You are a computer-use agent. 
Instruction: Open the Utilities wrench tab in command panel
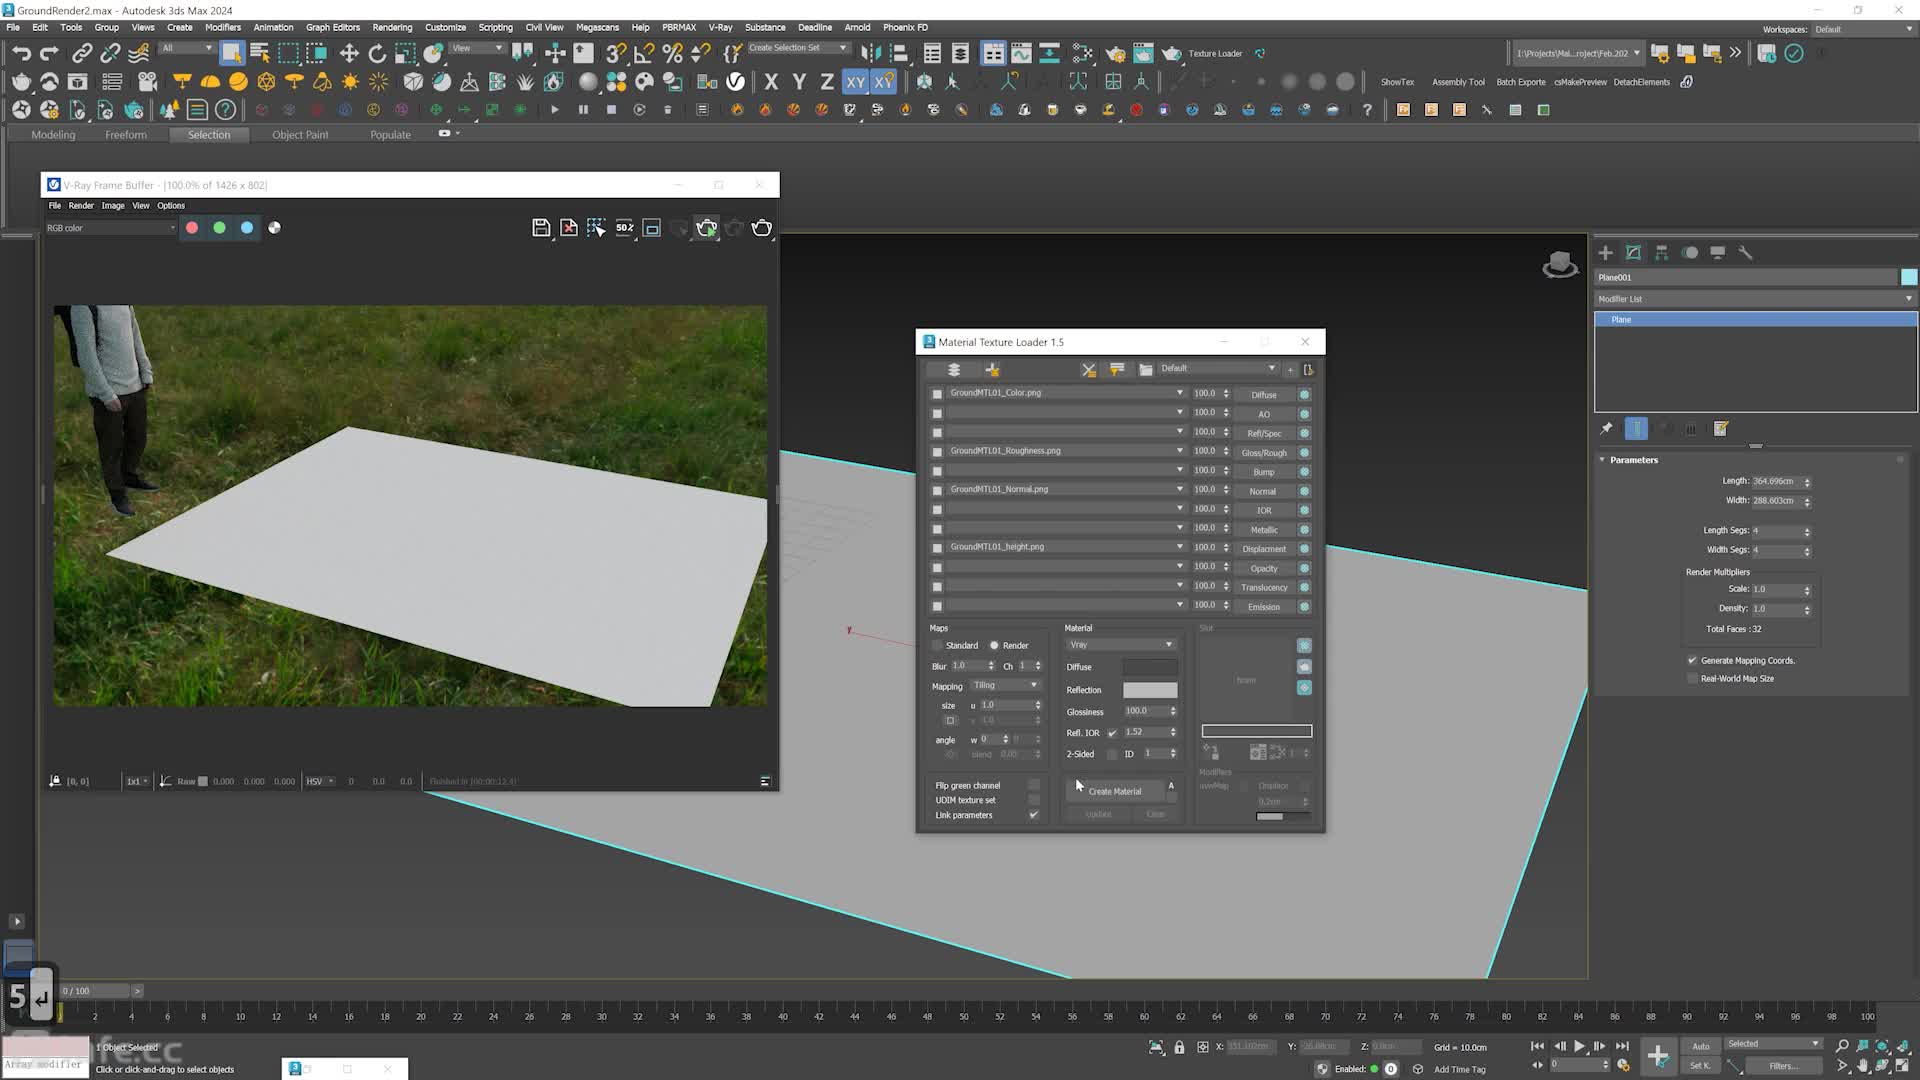click(1745, 253)
